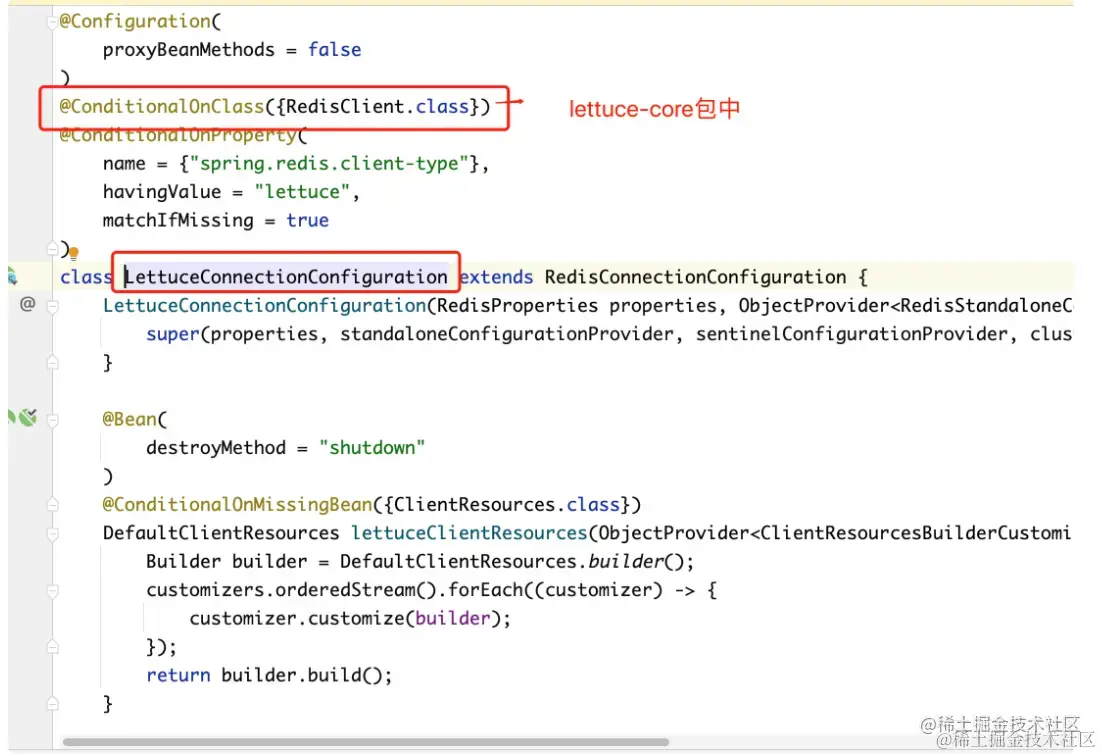Click the "shutdown" string literal
This screenshot has width=1102, height=756.
click(372, 448)
